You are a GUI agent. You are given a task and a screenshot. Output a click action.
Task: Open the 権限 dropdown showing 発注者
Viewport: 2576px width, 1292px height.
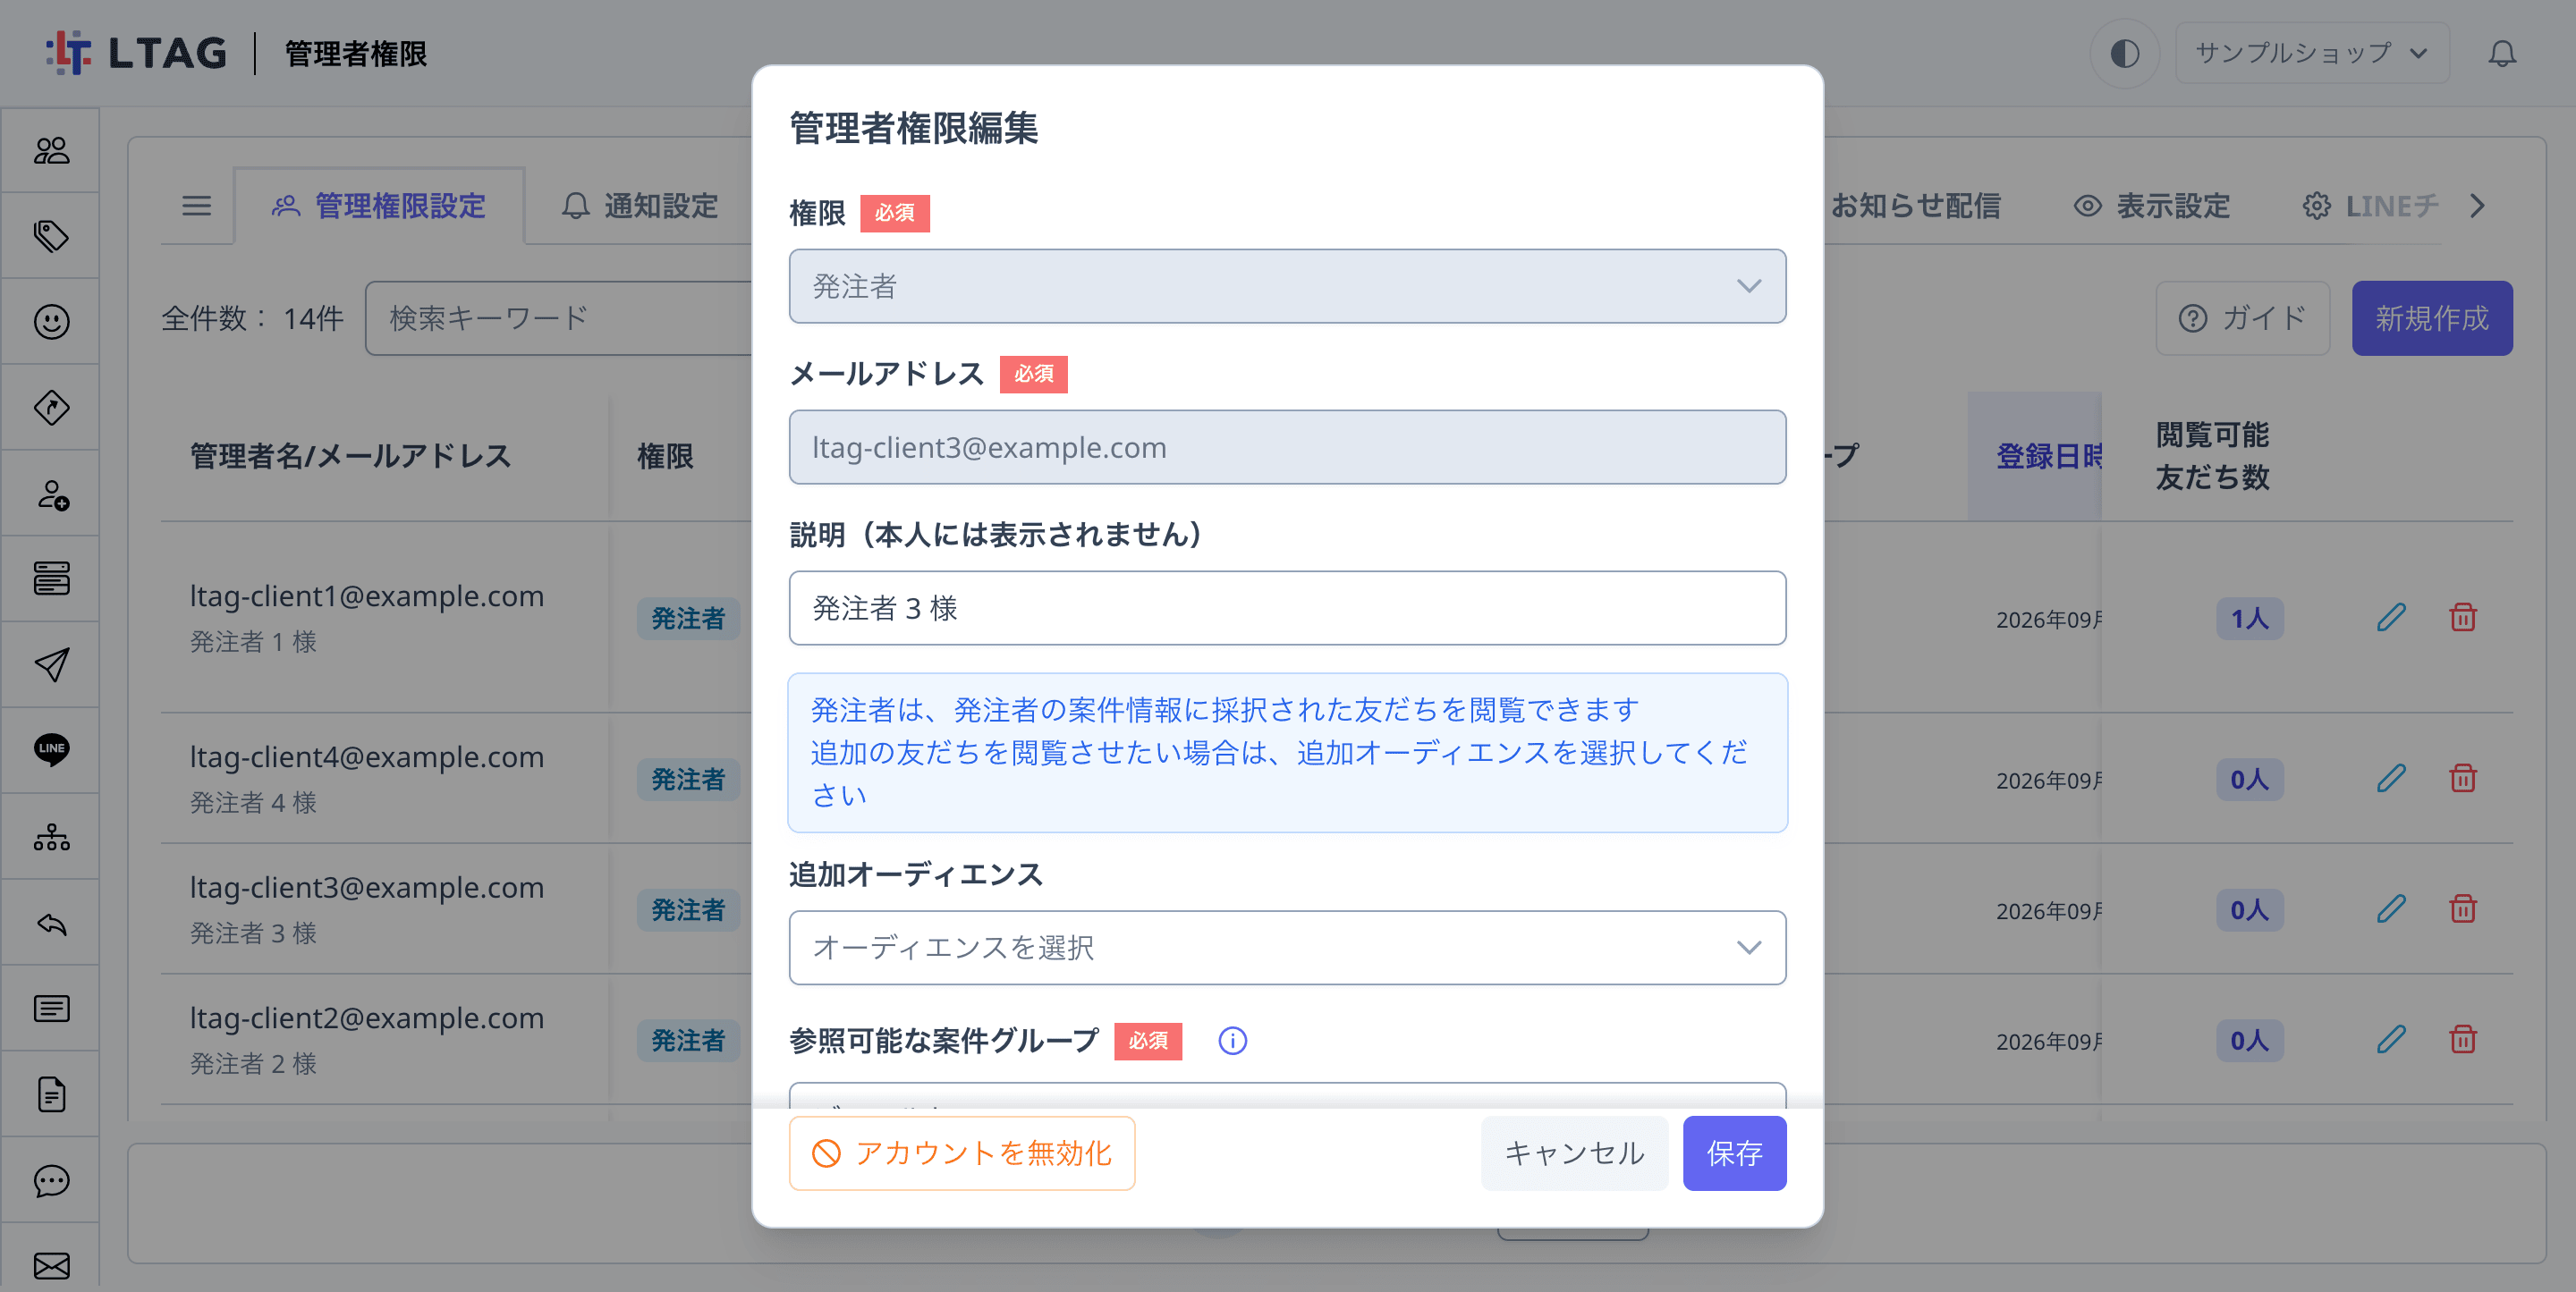(1287, 286)
